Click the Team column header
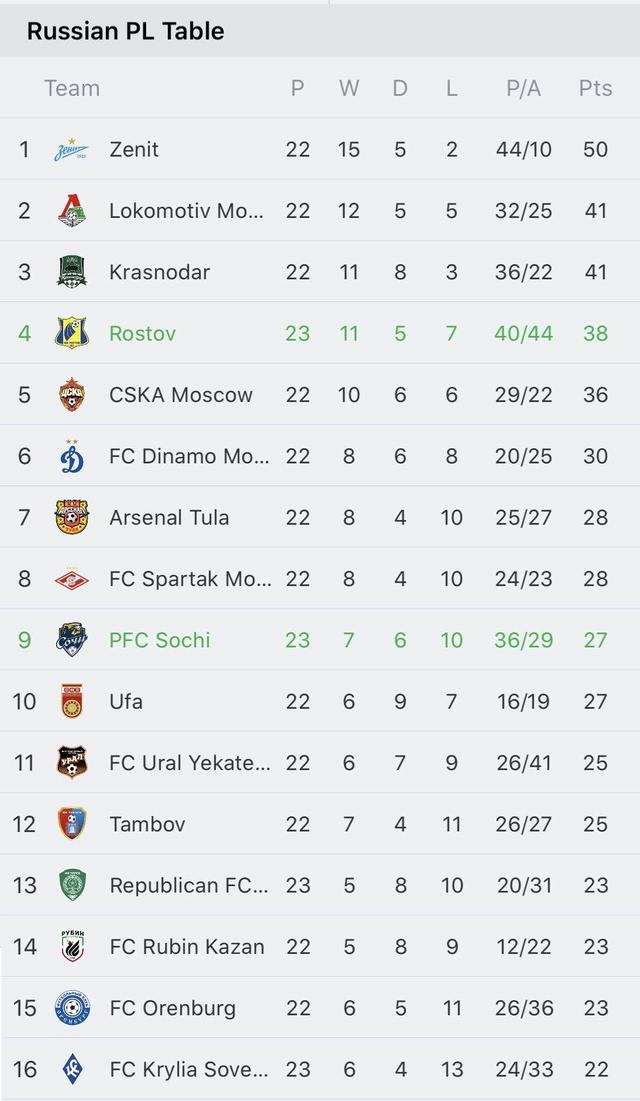 72,88
